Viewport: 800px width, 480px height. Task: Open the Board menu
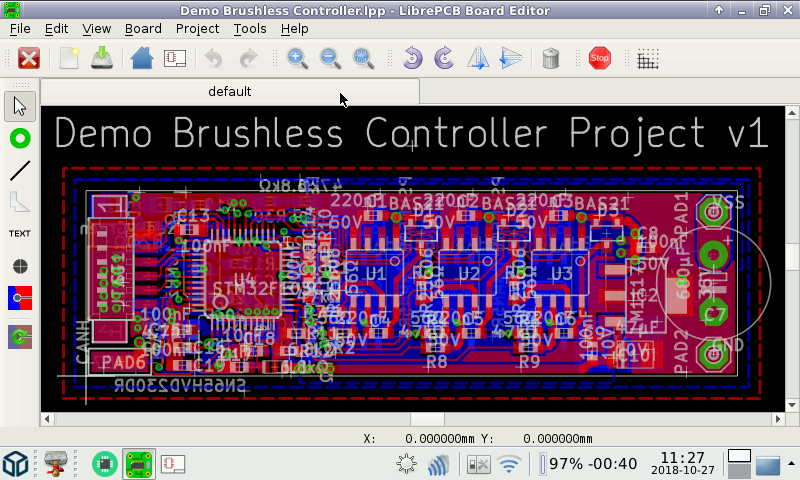tap(143, 29)
